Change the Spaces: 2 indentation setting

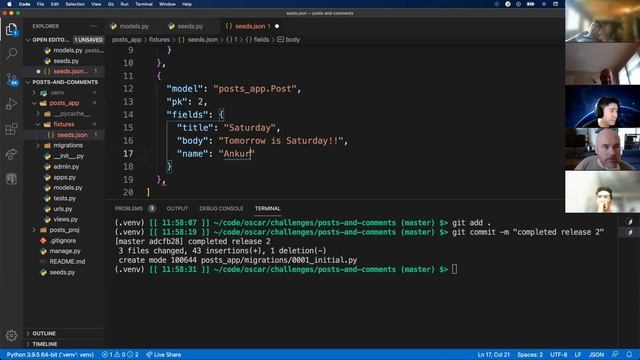coord(530,355)
